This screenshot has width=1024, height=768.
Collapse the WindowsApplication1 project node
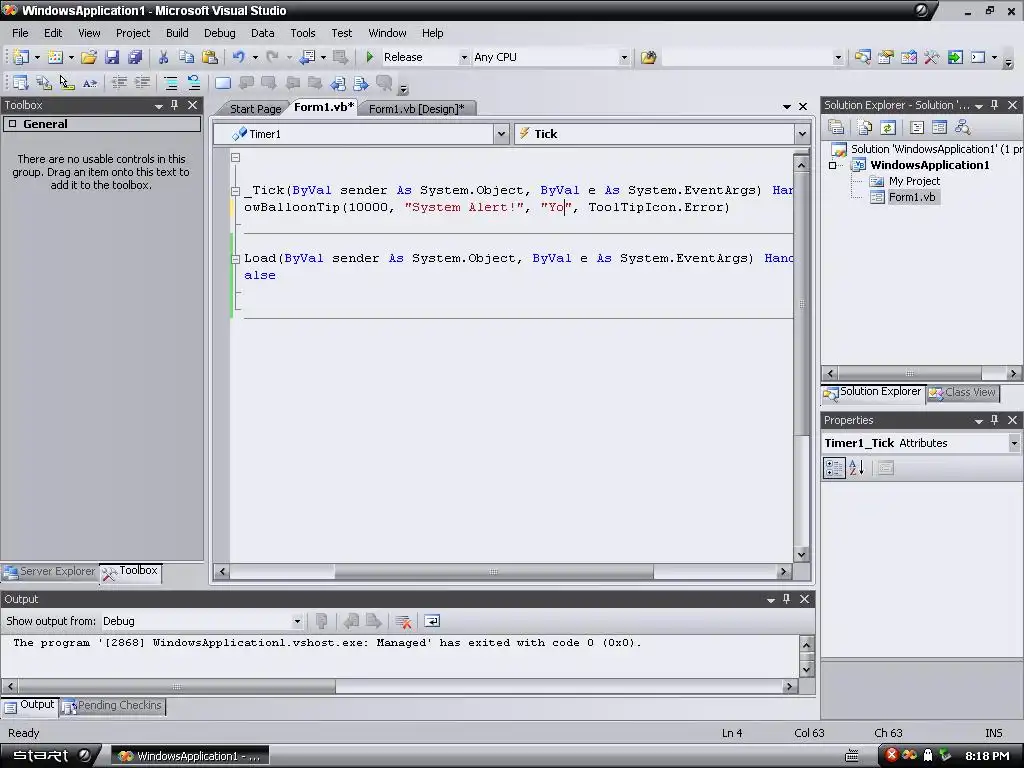833,165
